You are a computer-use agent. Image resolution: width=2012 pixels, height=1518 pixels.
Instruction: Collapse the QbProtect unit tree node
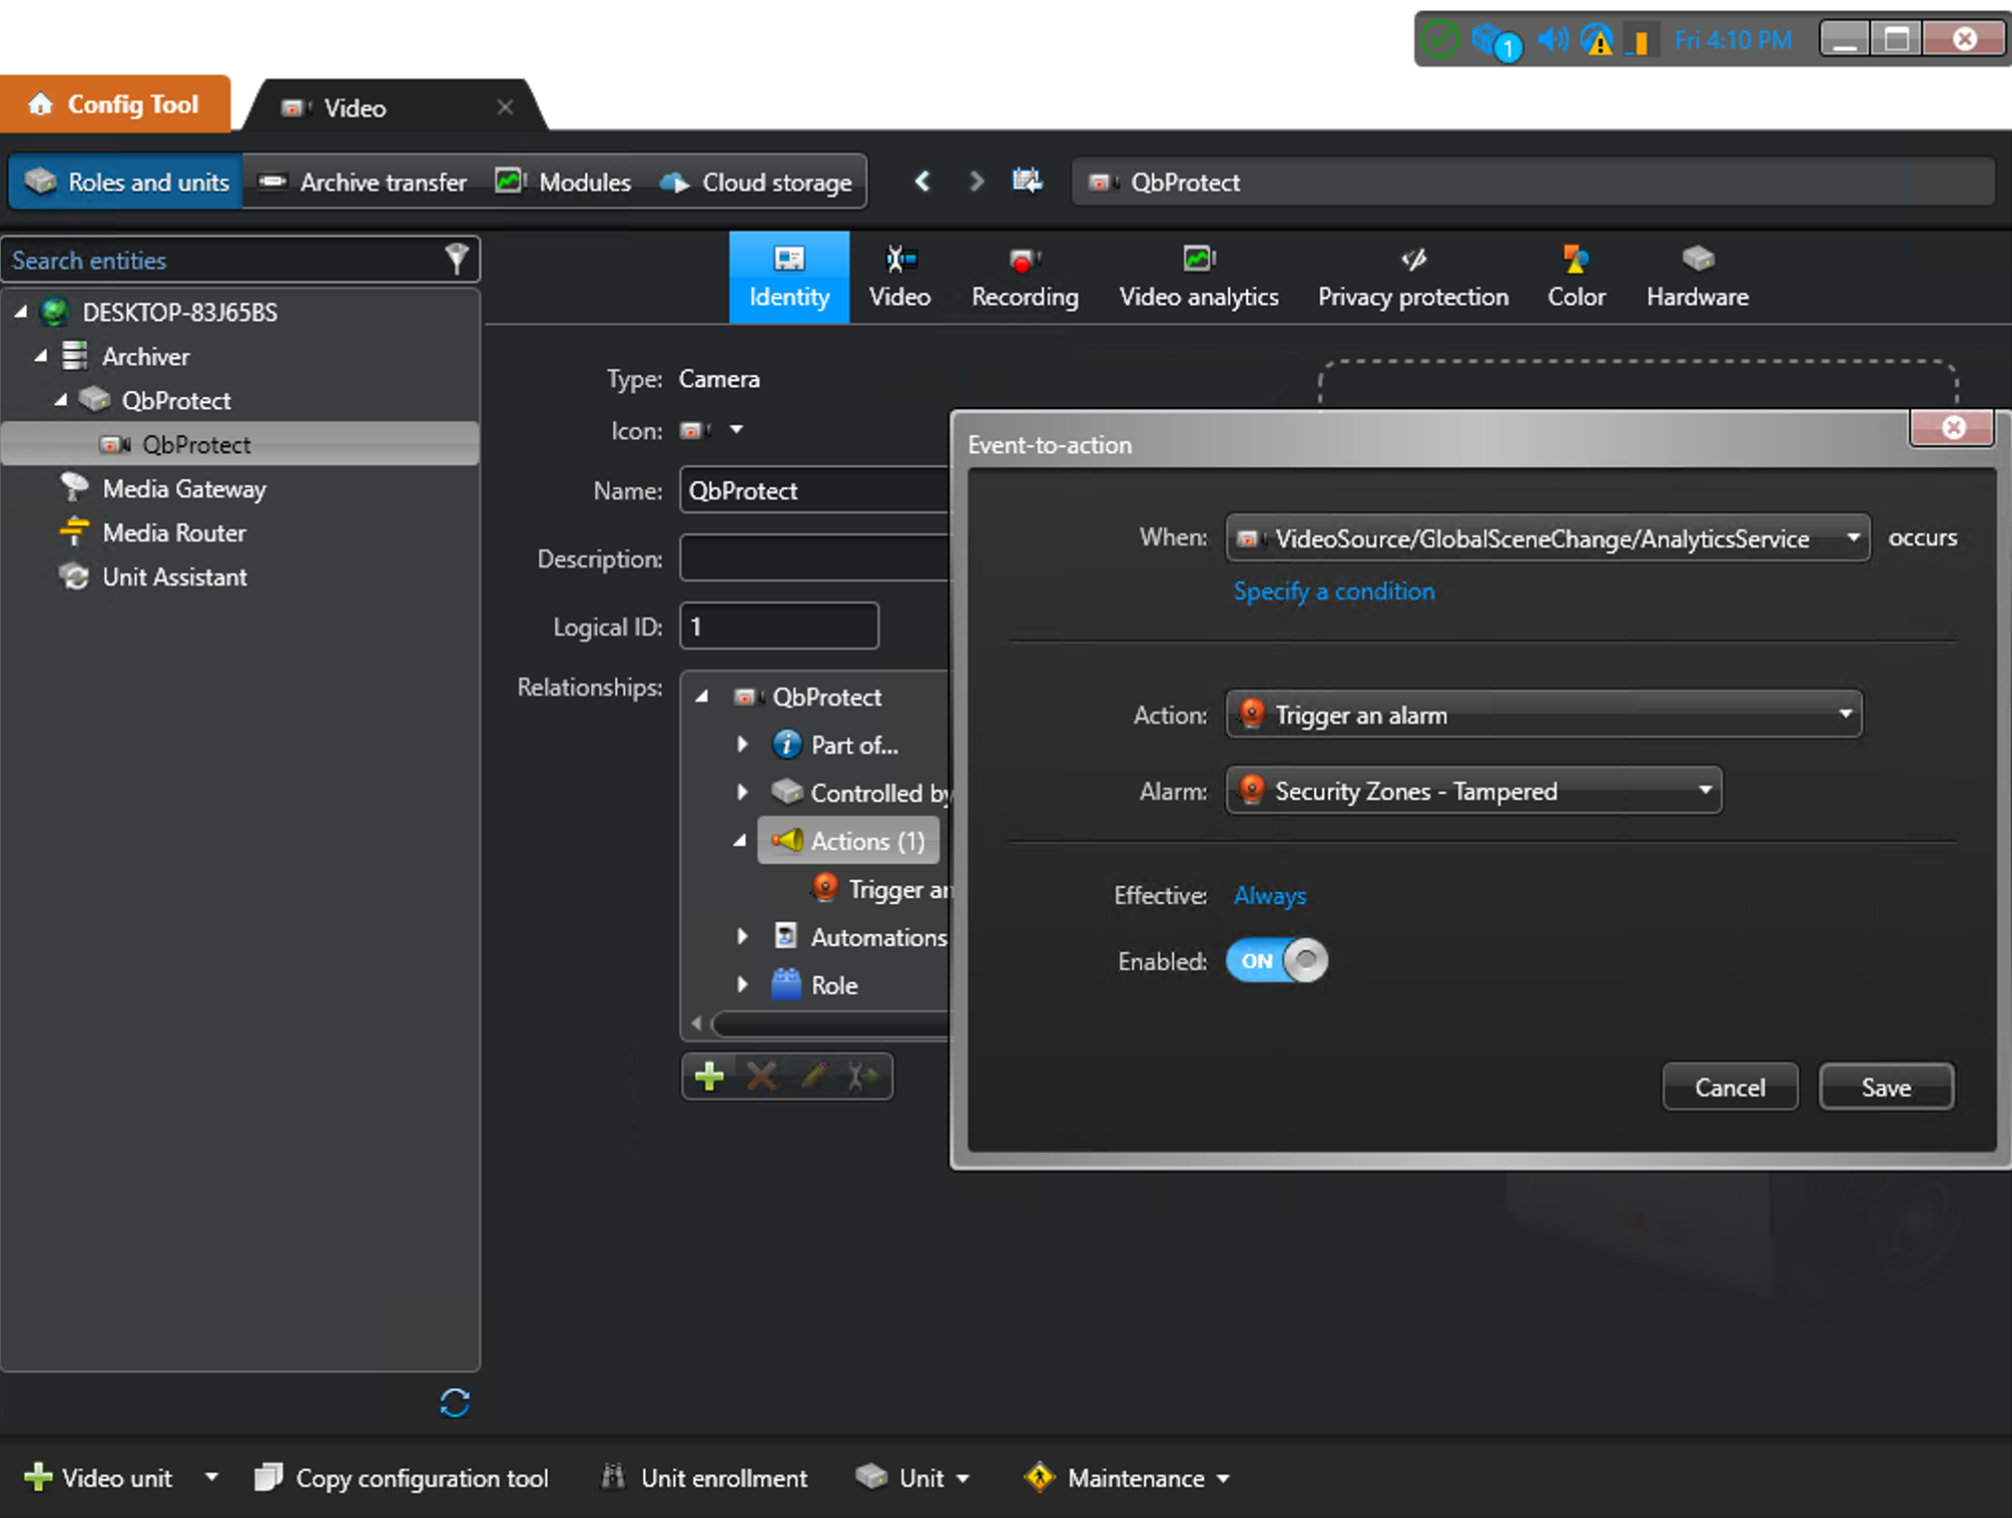[61, 400]
